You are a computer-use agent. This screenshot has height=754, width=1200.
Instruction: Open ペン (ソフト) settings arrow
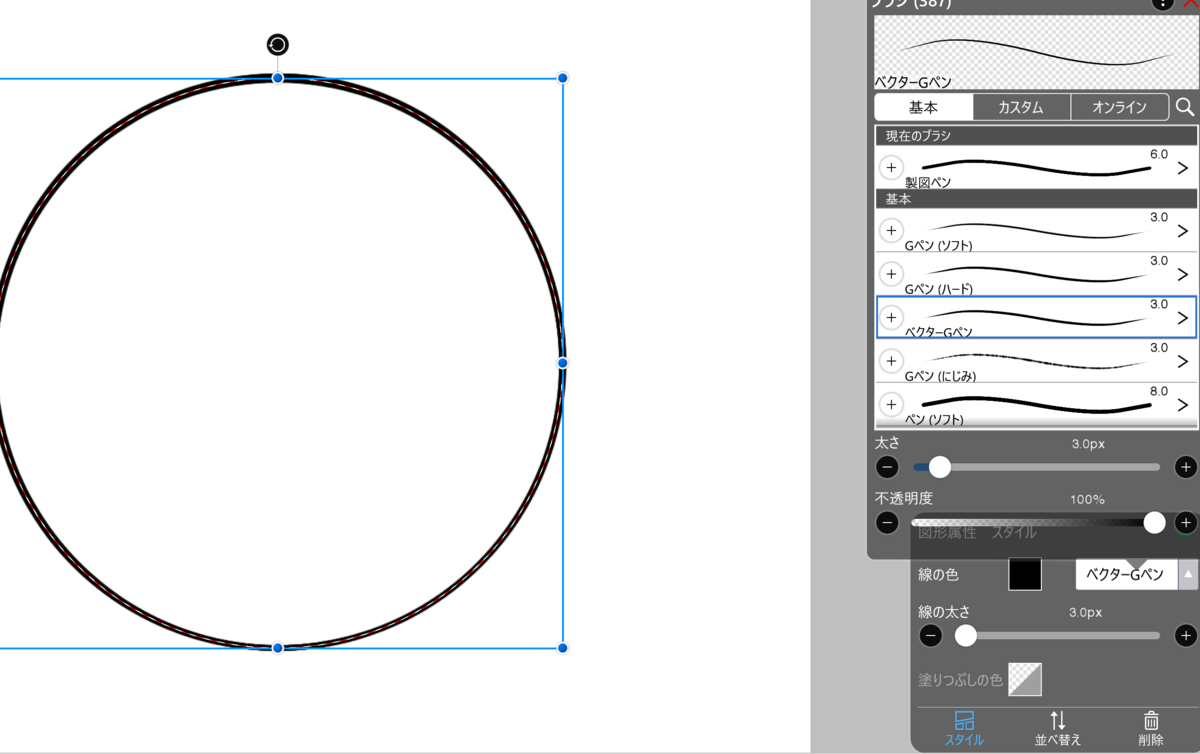pyautogui.click(x=1183, y=405)
